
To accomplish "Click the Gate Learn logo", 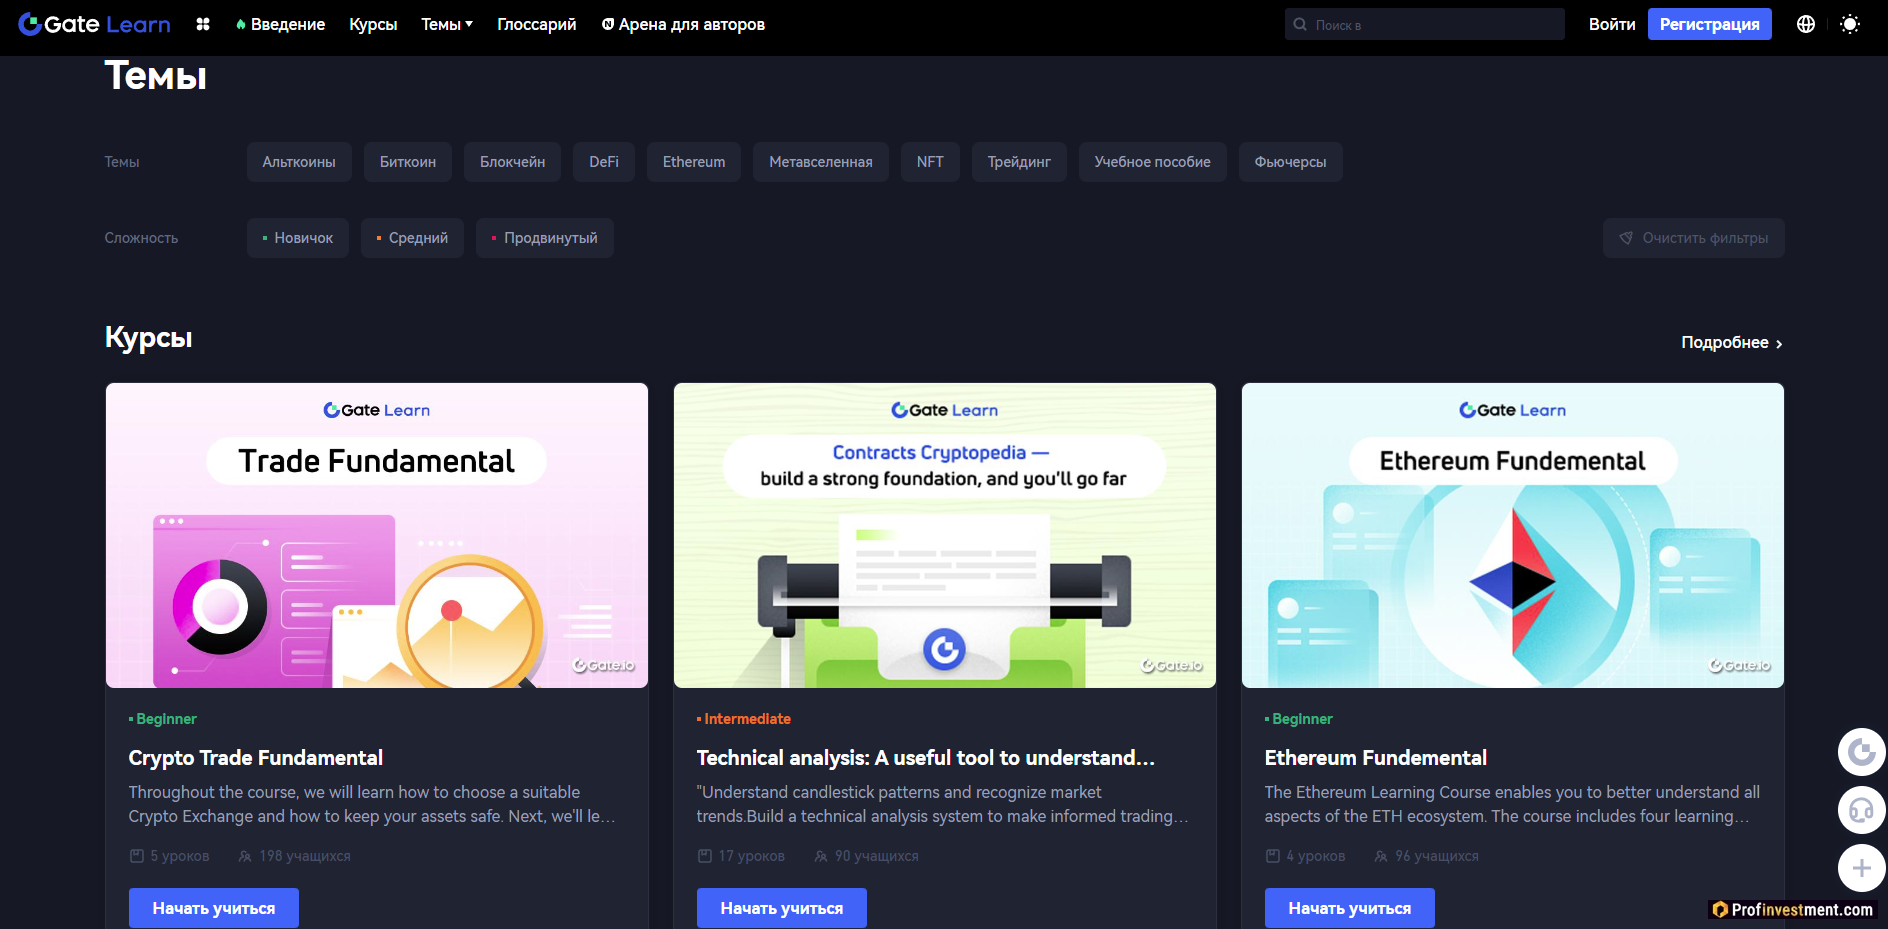I will point(94,24).
